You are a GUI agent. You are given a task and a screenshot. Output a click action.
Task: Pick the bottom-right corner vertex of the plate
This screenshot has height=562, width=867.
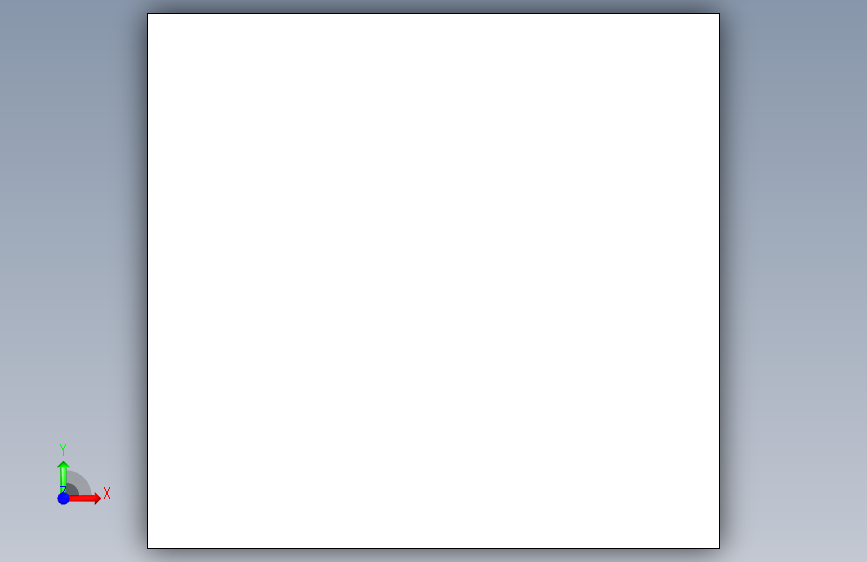pyautogui.click(x=719, y=548)
